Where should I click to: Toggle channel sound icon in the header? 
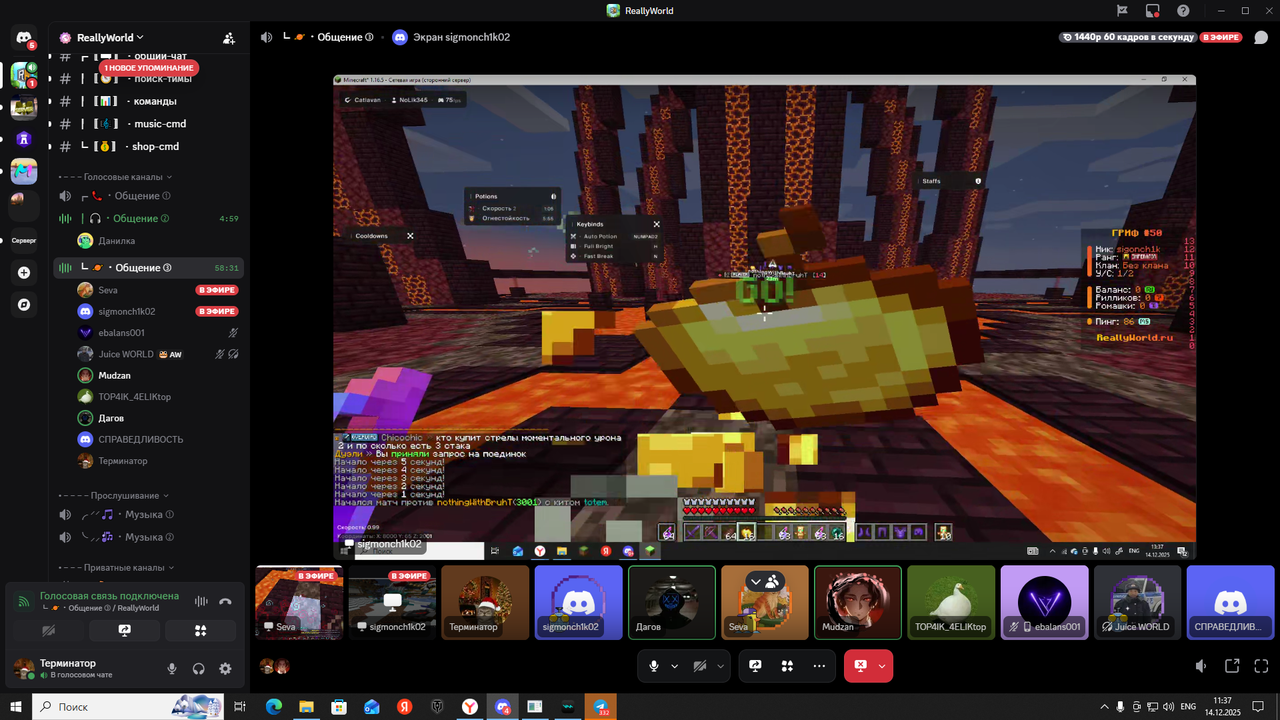[266, 37]
